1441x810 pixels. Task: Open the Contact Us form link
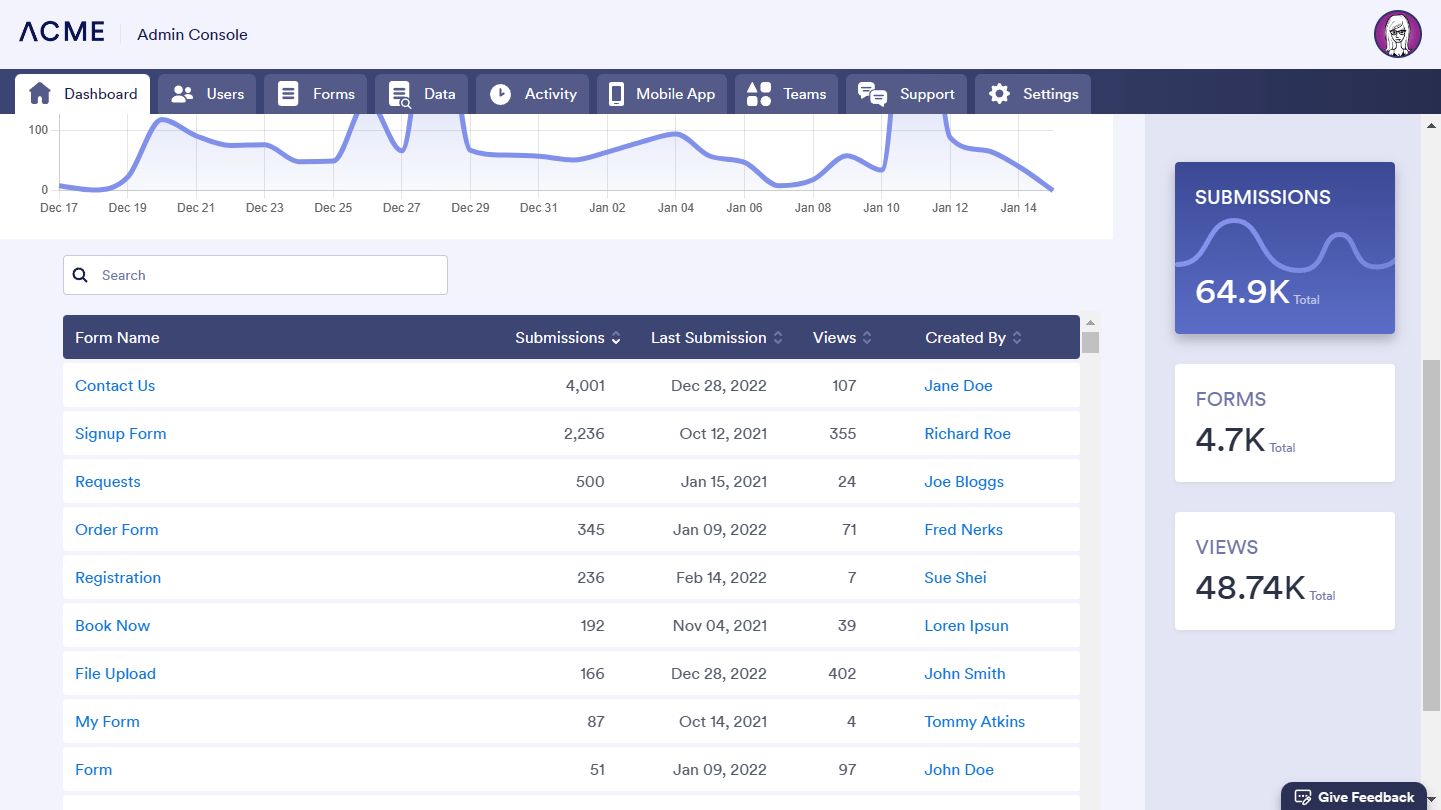click(115, 386)
